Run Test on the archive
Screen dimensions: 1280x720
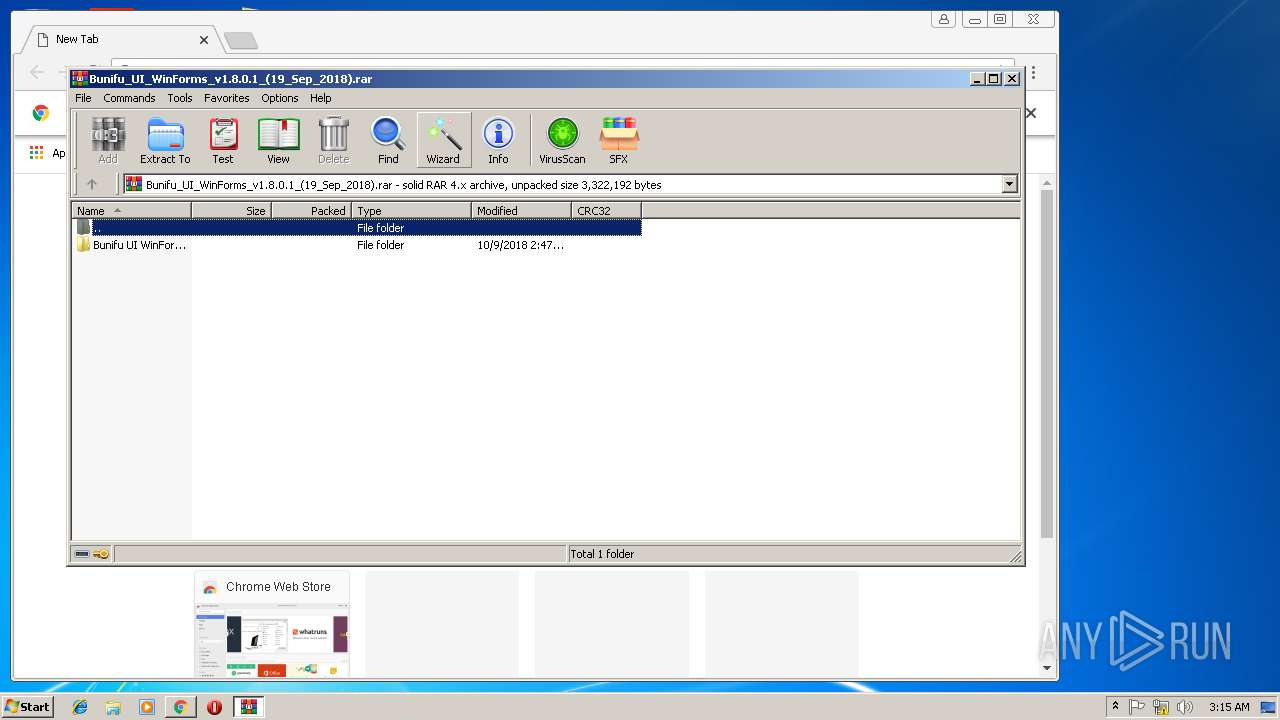click(223, 140)
